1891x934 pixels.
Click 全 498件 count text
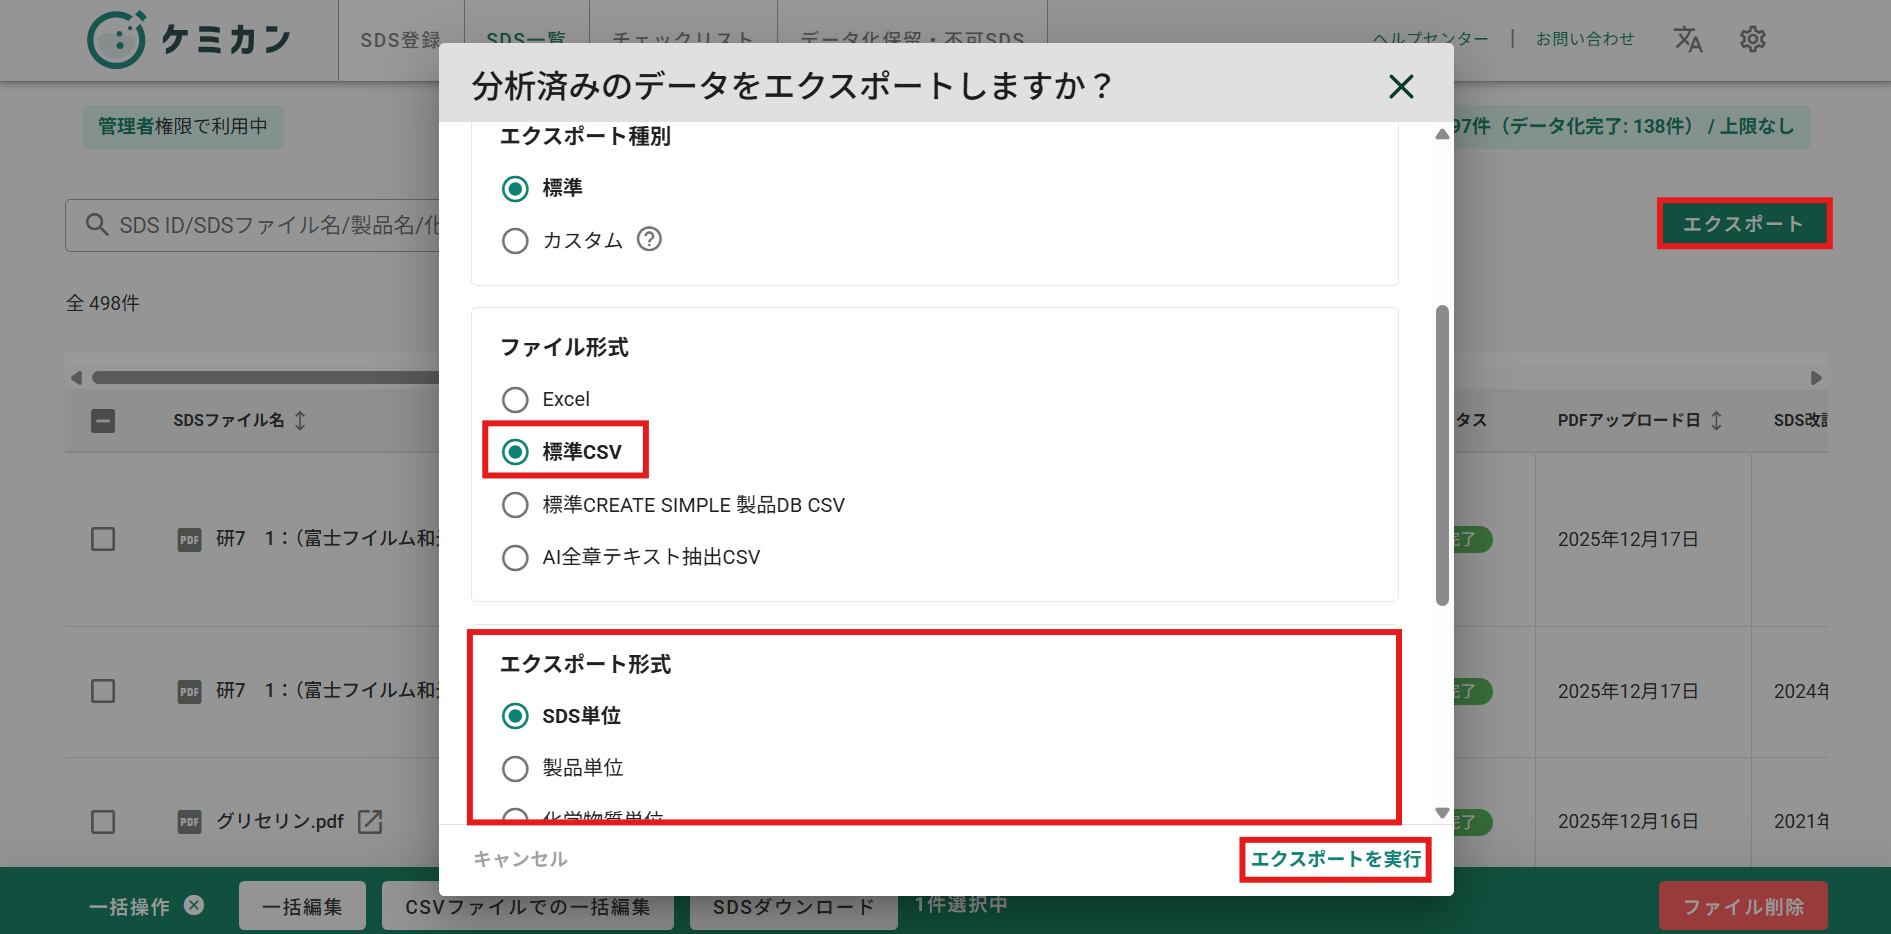click(103, 303)
